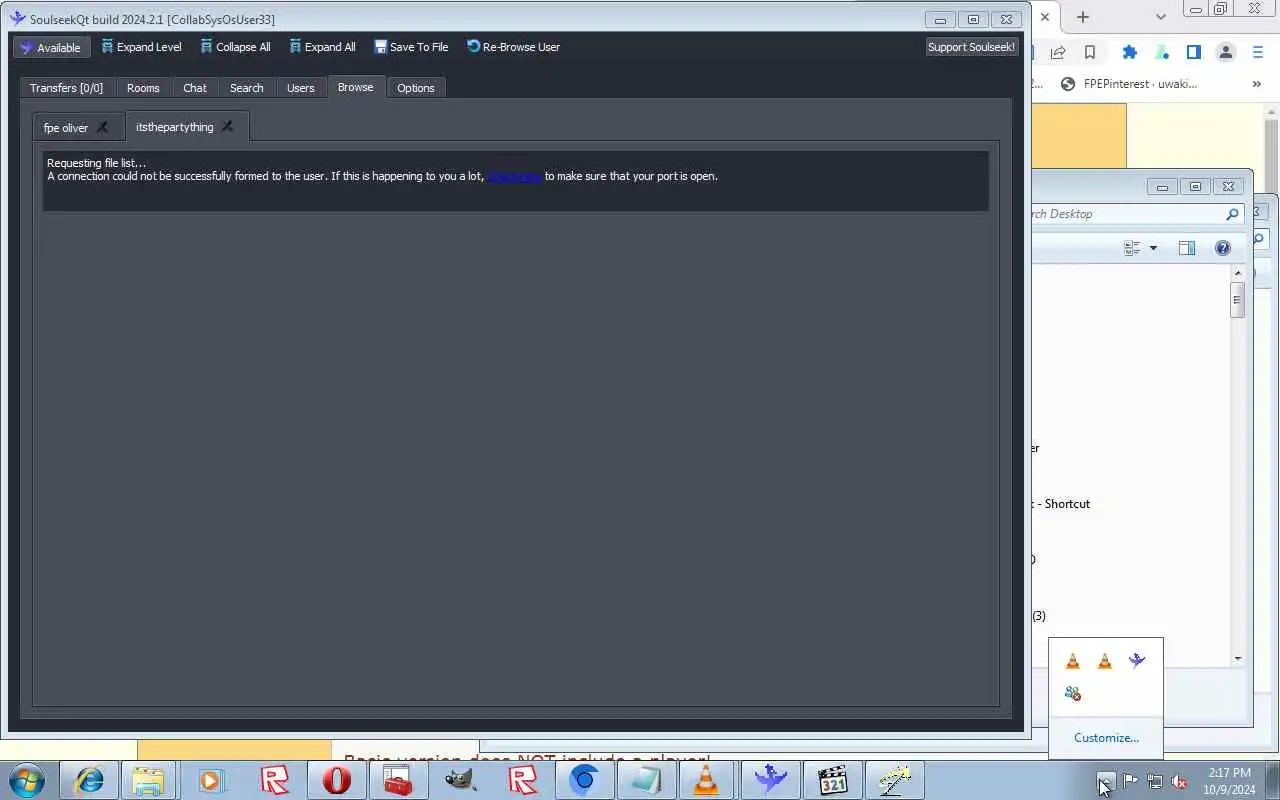
Task: Open the Explorer view options dropdown arrow
Action: pyautogui.click(x=1153, y=248)
